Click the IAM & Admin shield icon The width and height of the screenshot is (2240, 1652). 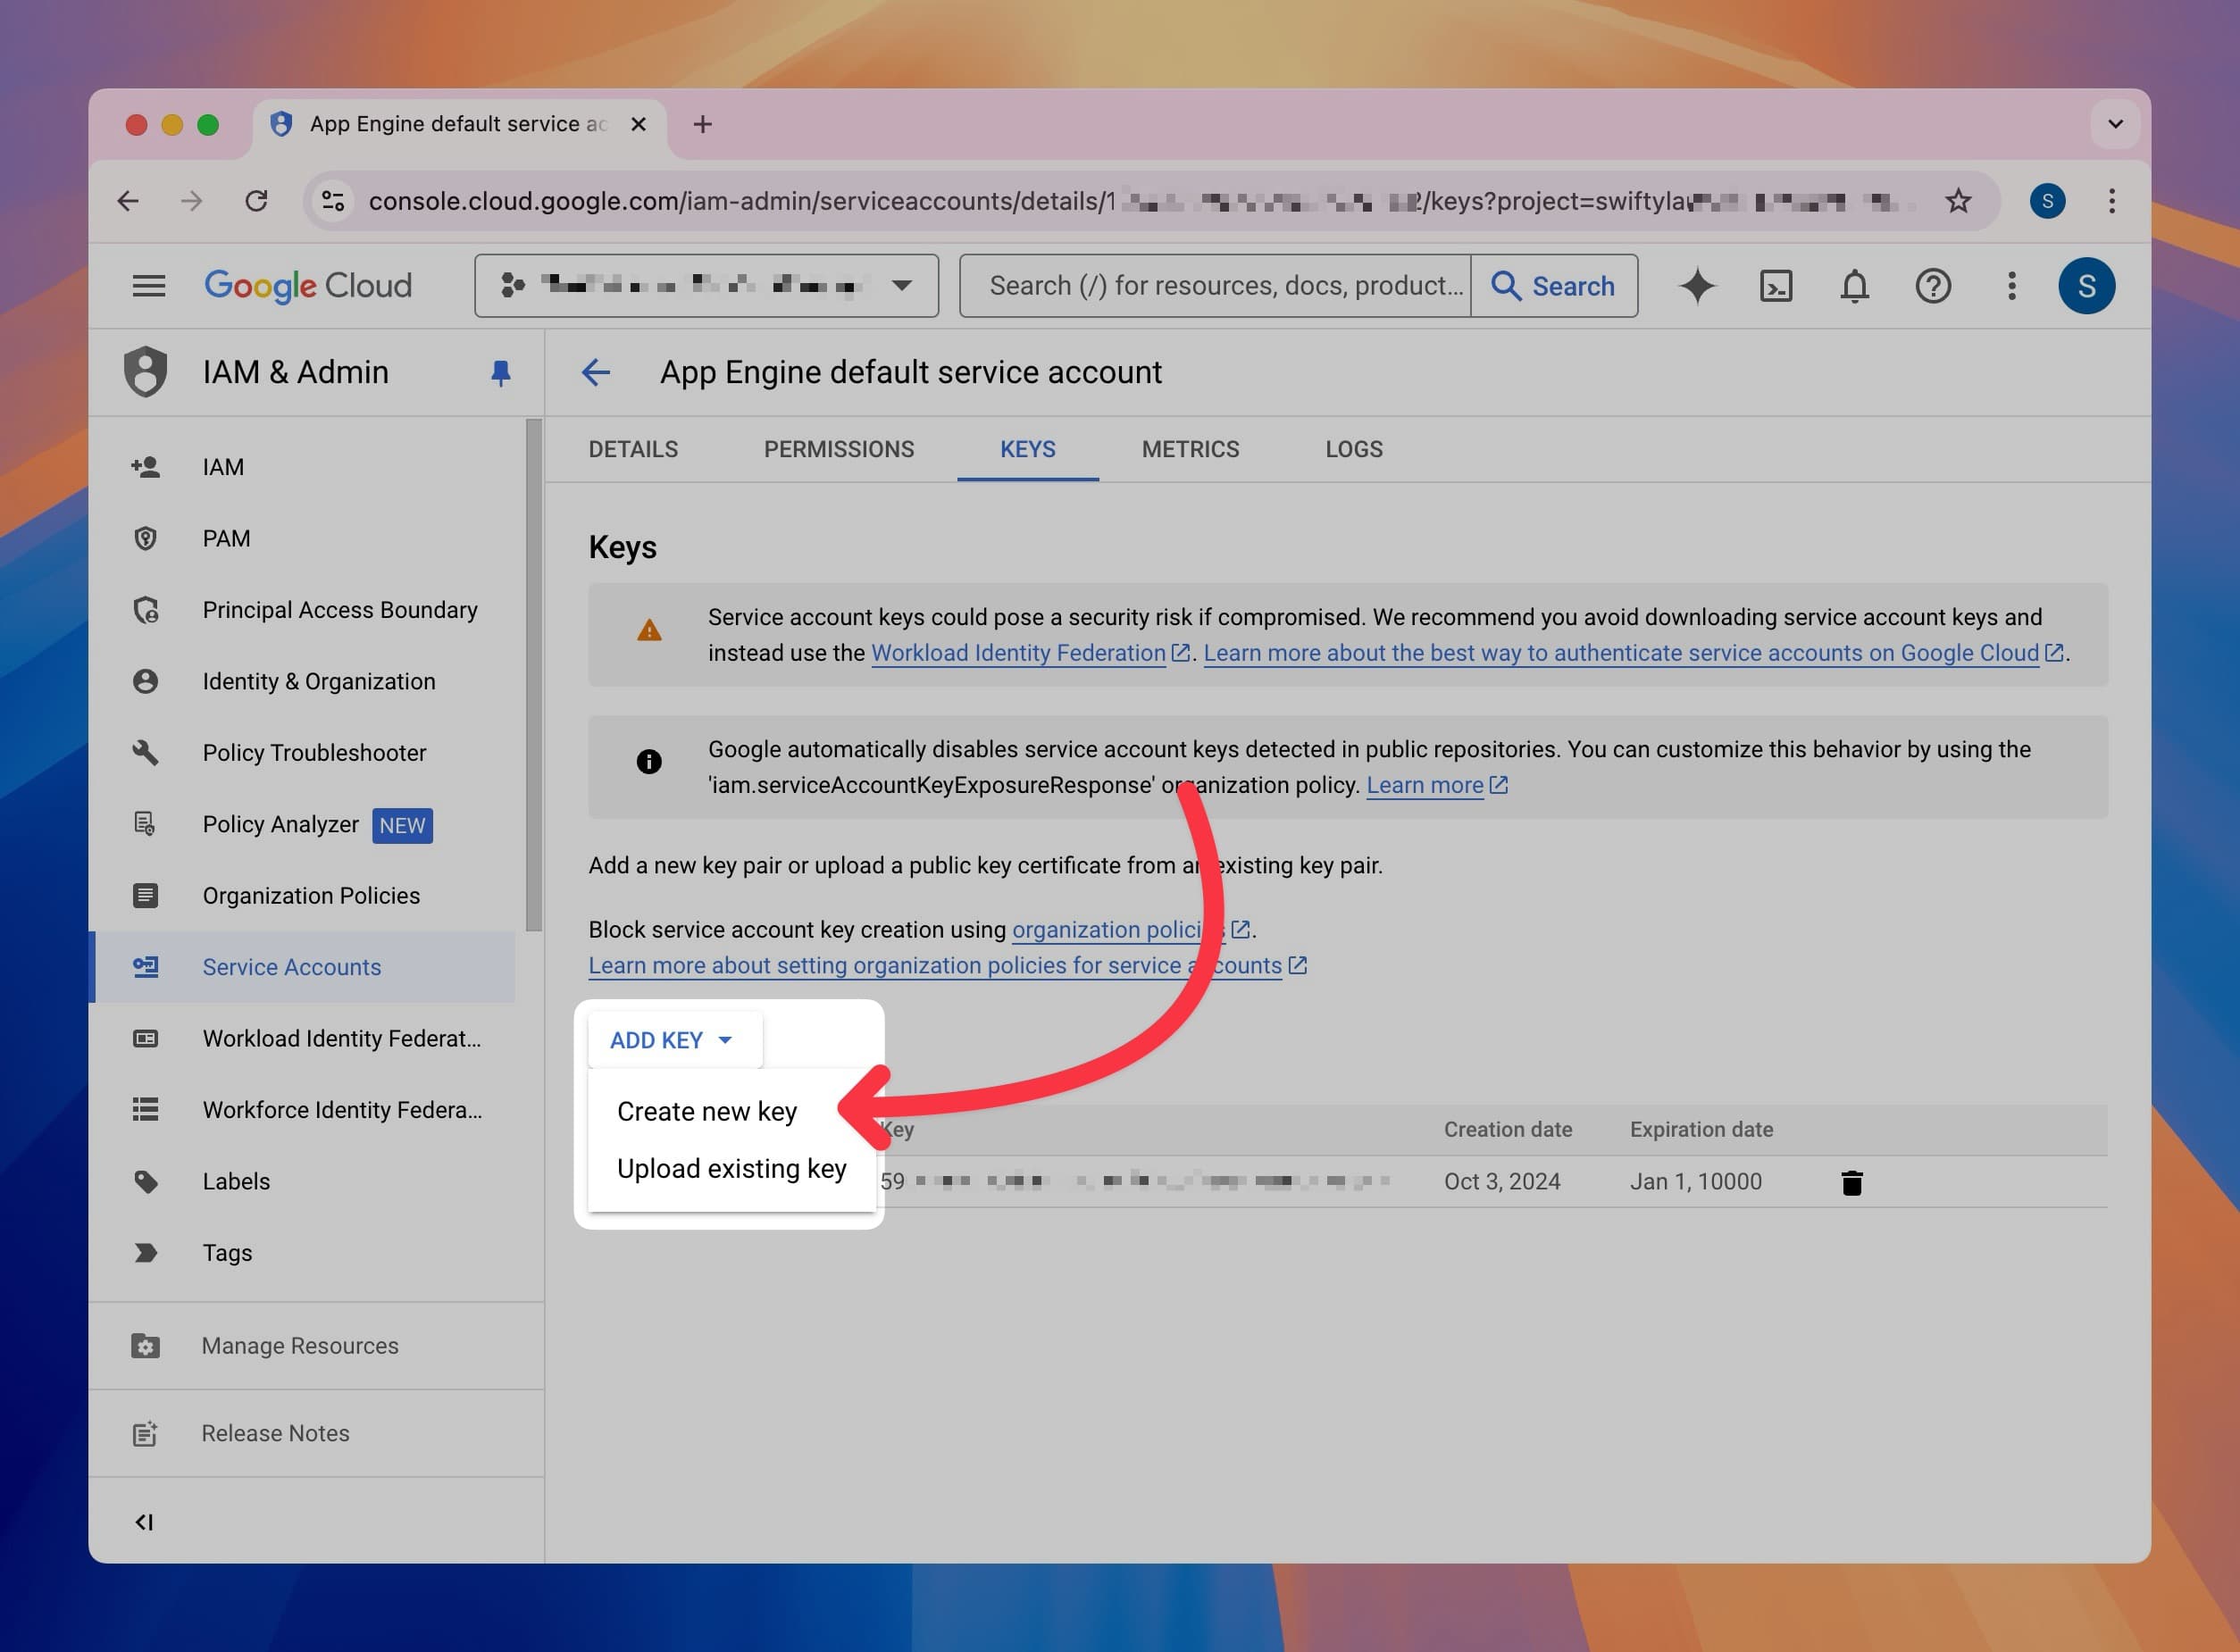tap(145, 372)
